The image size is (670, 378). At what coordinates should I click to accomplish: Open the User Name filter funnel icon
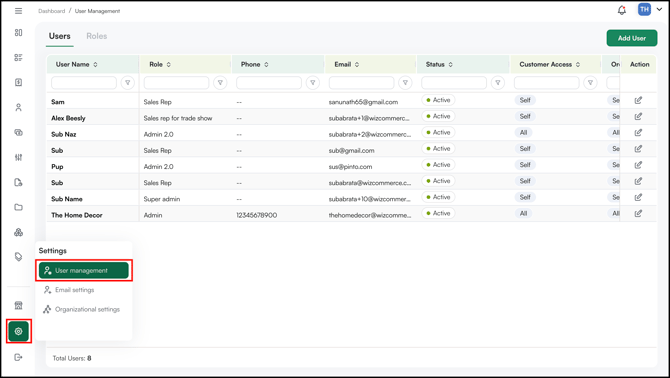click(x=128, y=82)
